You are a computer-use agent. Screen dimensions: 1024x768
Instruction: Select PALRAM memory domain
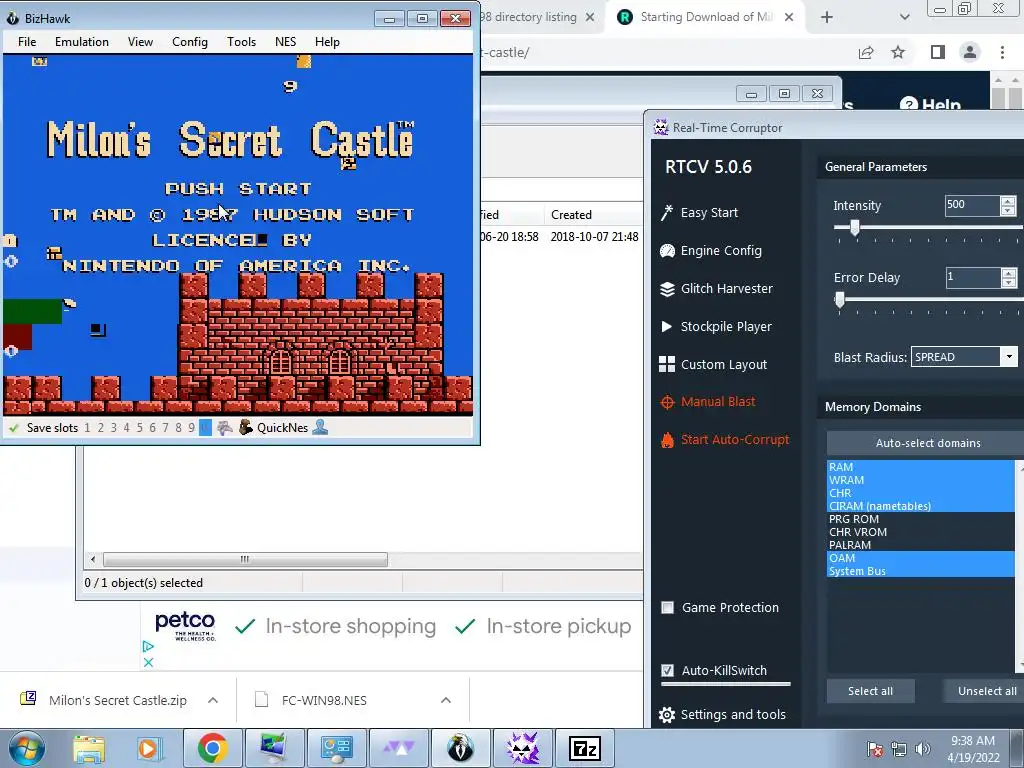click(921, 545)
